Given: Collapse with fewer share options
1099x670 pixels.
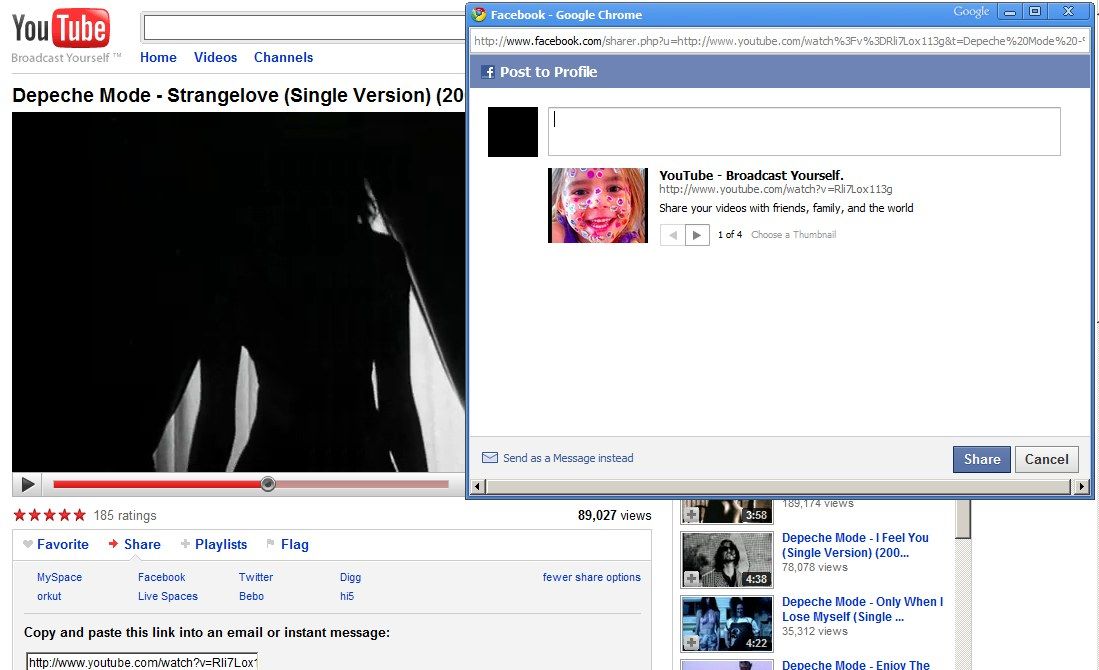Looking at the screenshot, I should (x=592, y=577).
